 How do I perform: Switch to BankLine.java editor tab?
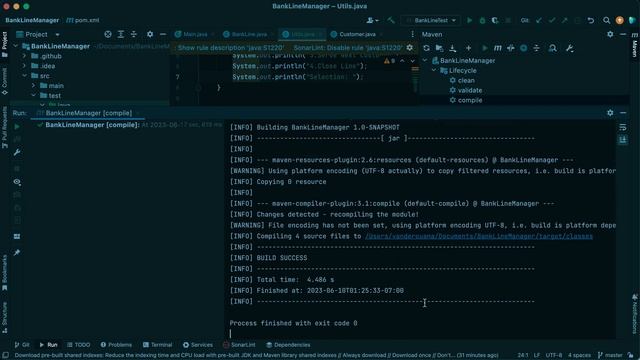[249, 34]
